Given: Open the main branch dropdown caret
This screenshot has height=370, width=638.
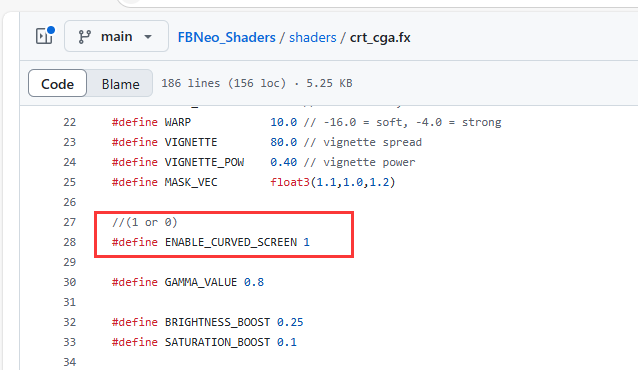Looking at the screenshot, I should pos(148,37).
